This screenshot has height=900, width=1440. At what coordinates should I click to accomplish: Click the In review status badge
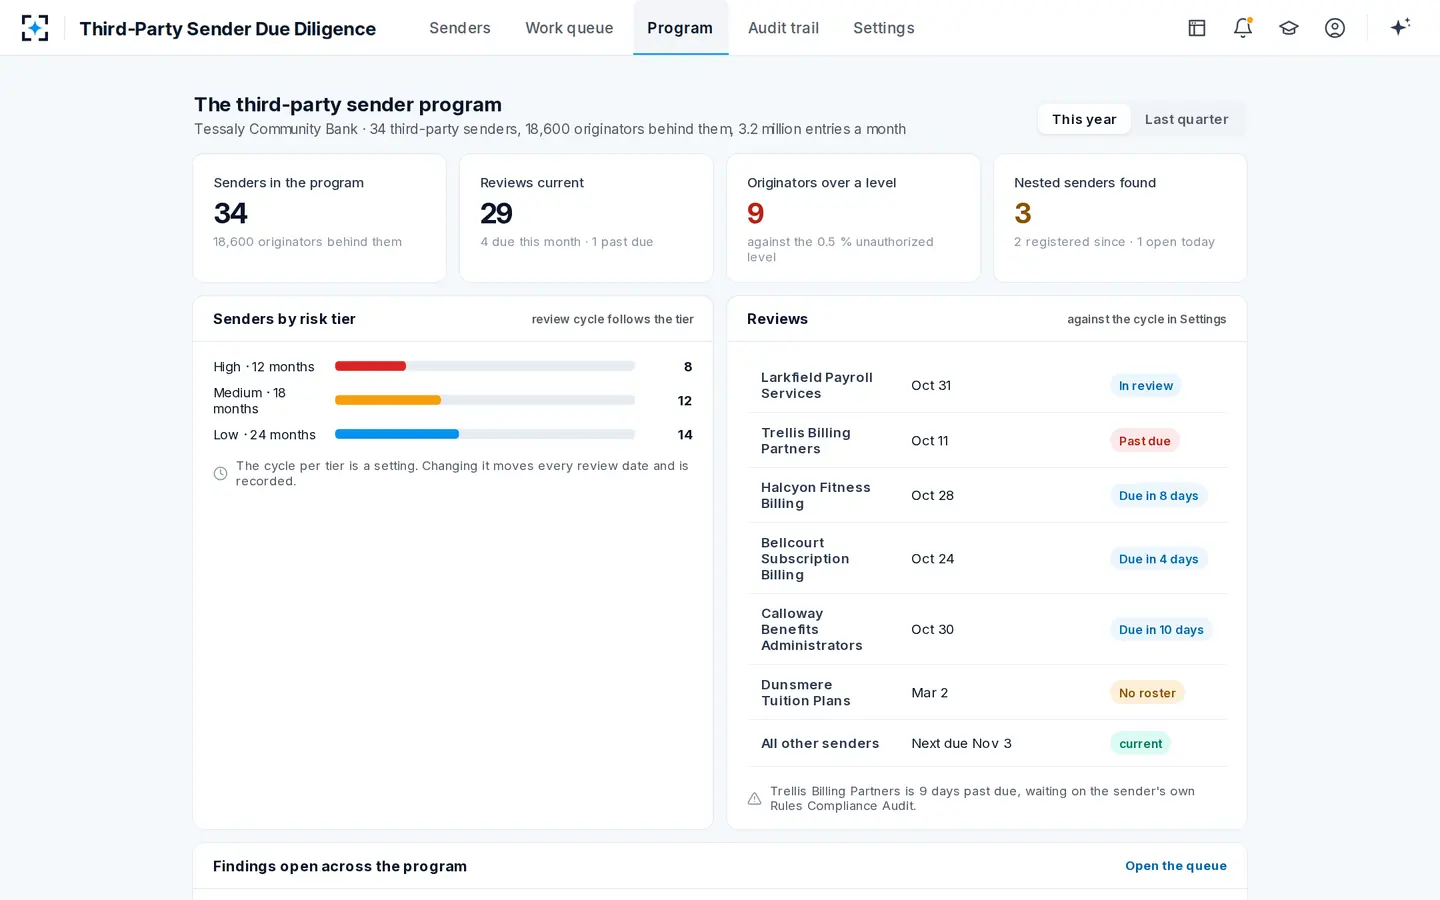[x=1146, y=385]
